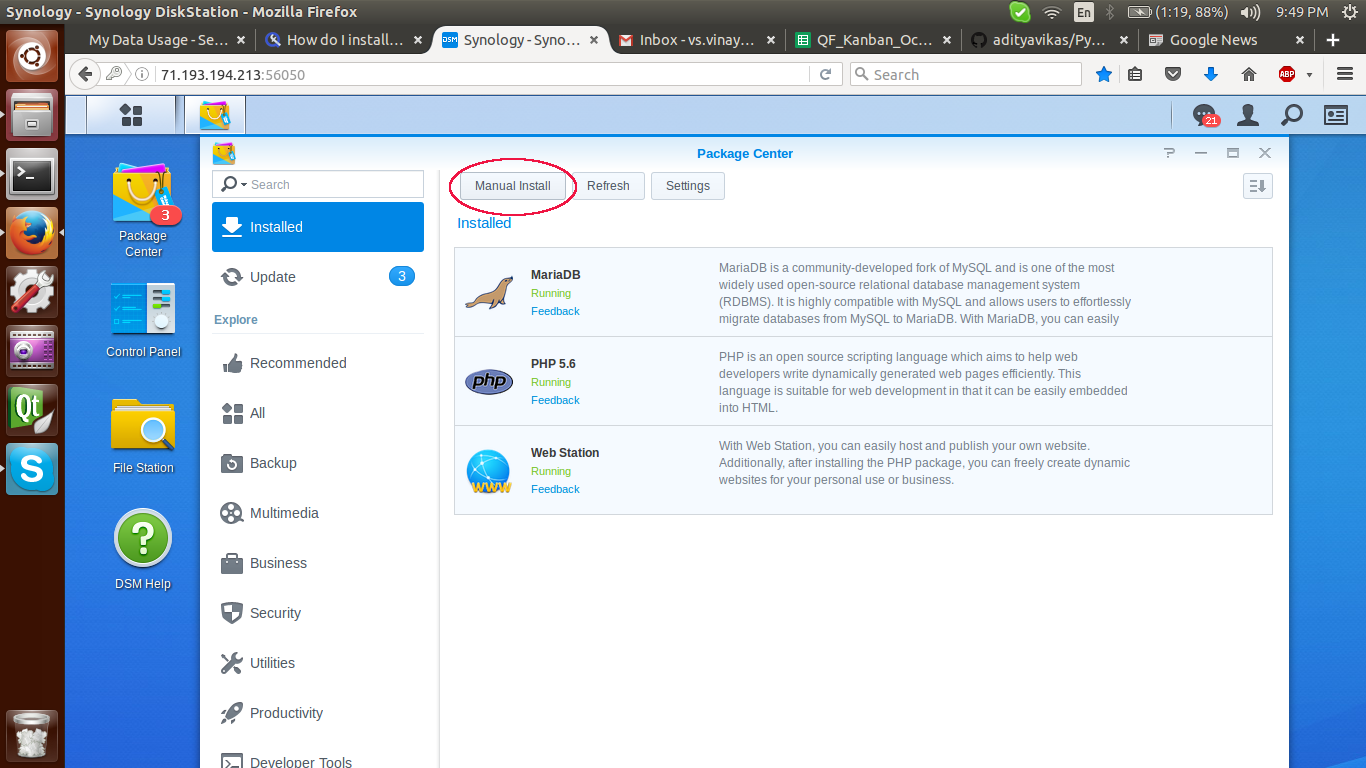Click sort order icon in Package Center
The height and width of the screenshot is (768, 1366).
(x=1257, y=186)
